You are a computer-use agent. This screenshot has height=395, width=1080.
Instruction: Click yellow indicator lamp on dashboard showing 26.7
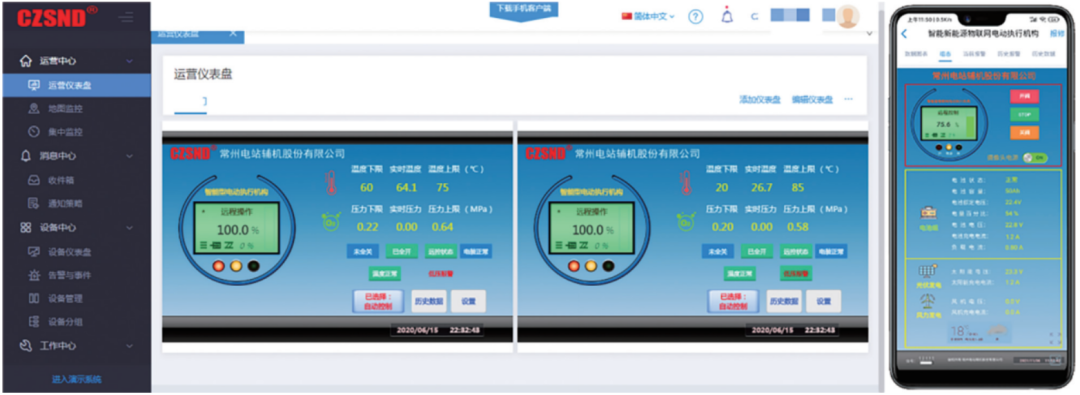click(591, 266)
